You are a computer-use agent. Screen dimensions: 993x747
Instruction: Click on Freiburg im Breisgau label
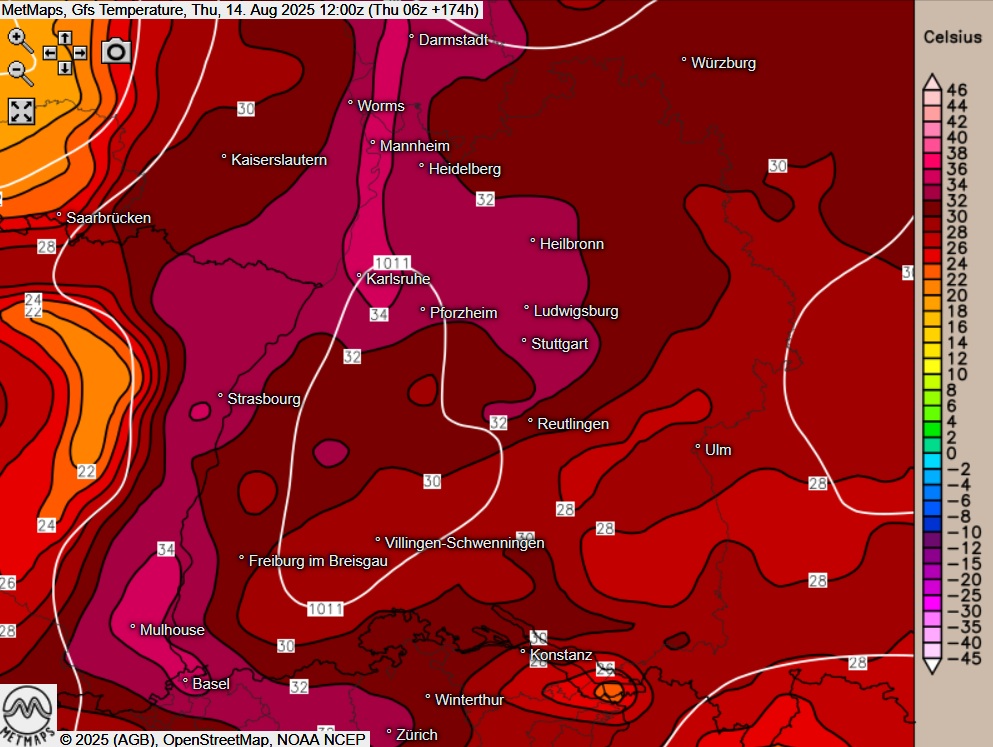click(317, 562)
